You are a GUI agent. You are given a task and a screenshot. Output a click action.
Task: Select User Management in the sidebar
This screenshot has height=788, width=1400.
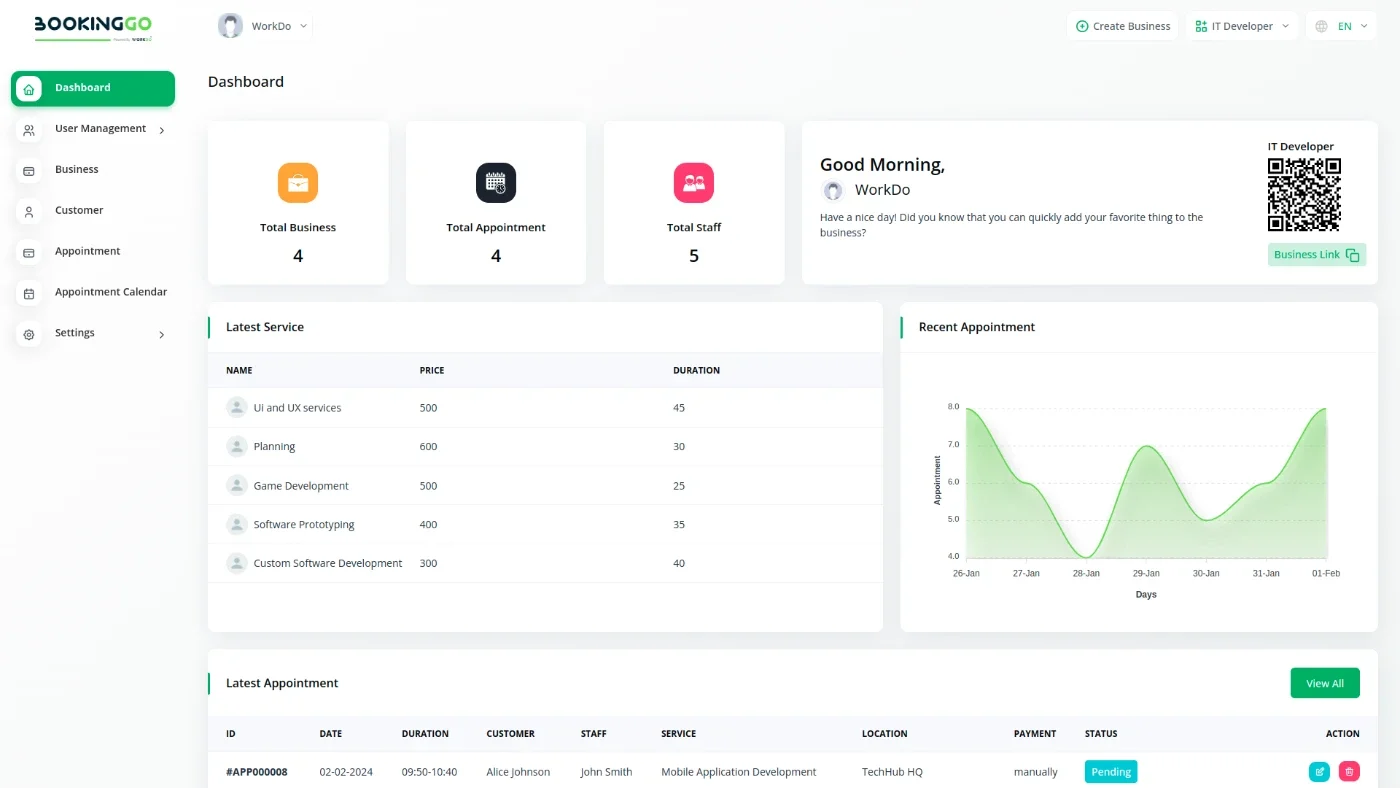[100, 129]
